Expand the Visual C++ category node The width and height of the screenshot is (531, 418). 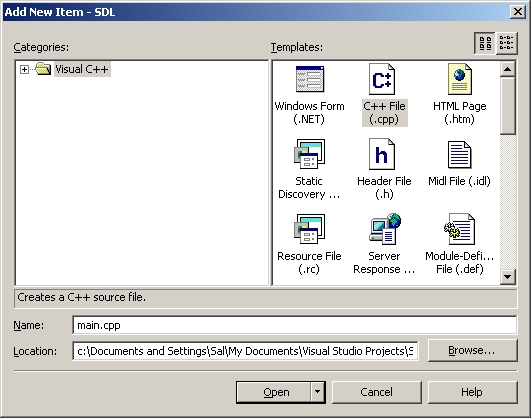(x=24, y=69)
